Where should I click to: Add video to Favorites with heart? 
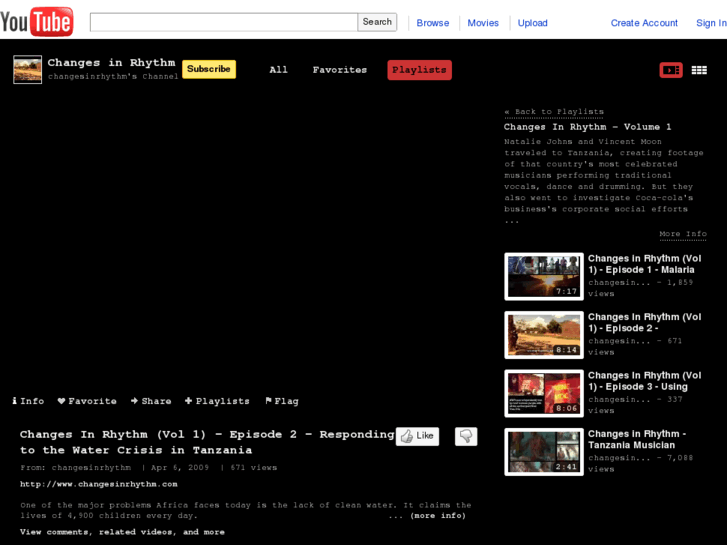pos(87,401)
